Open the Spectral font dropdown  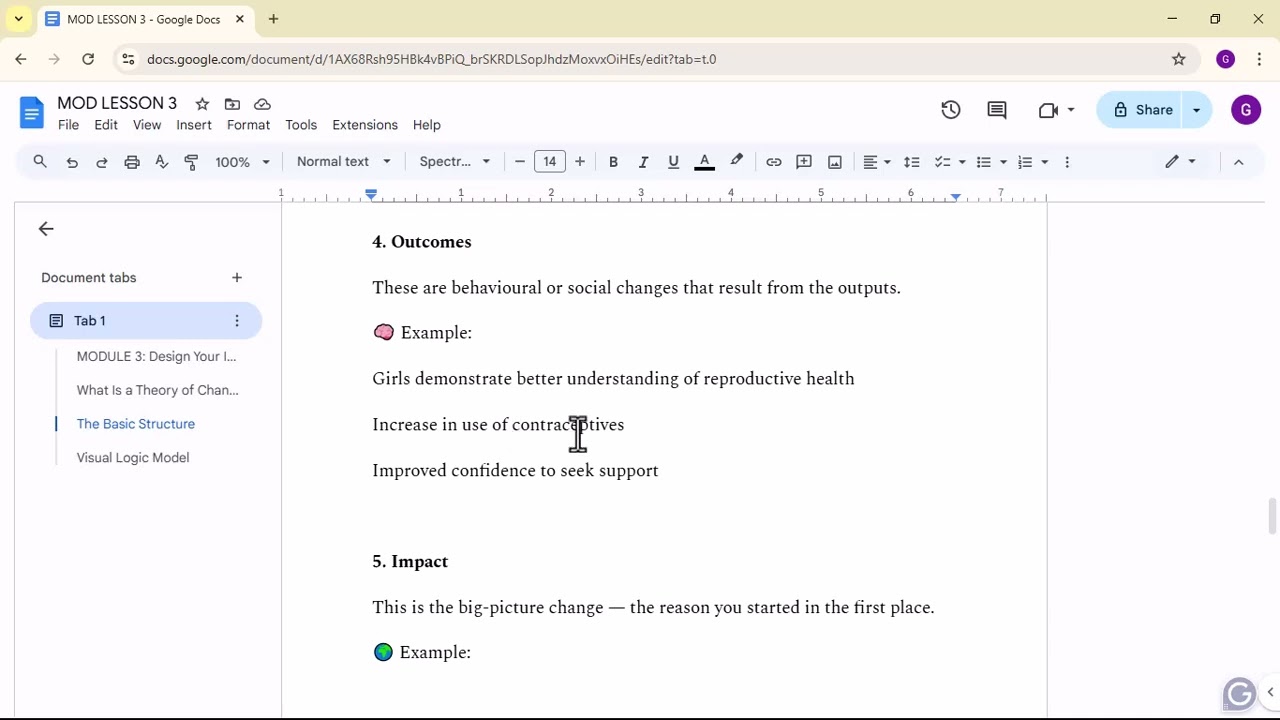(455, 162)
